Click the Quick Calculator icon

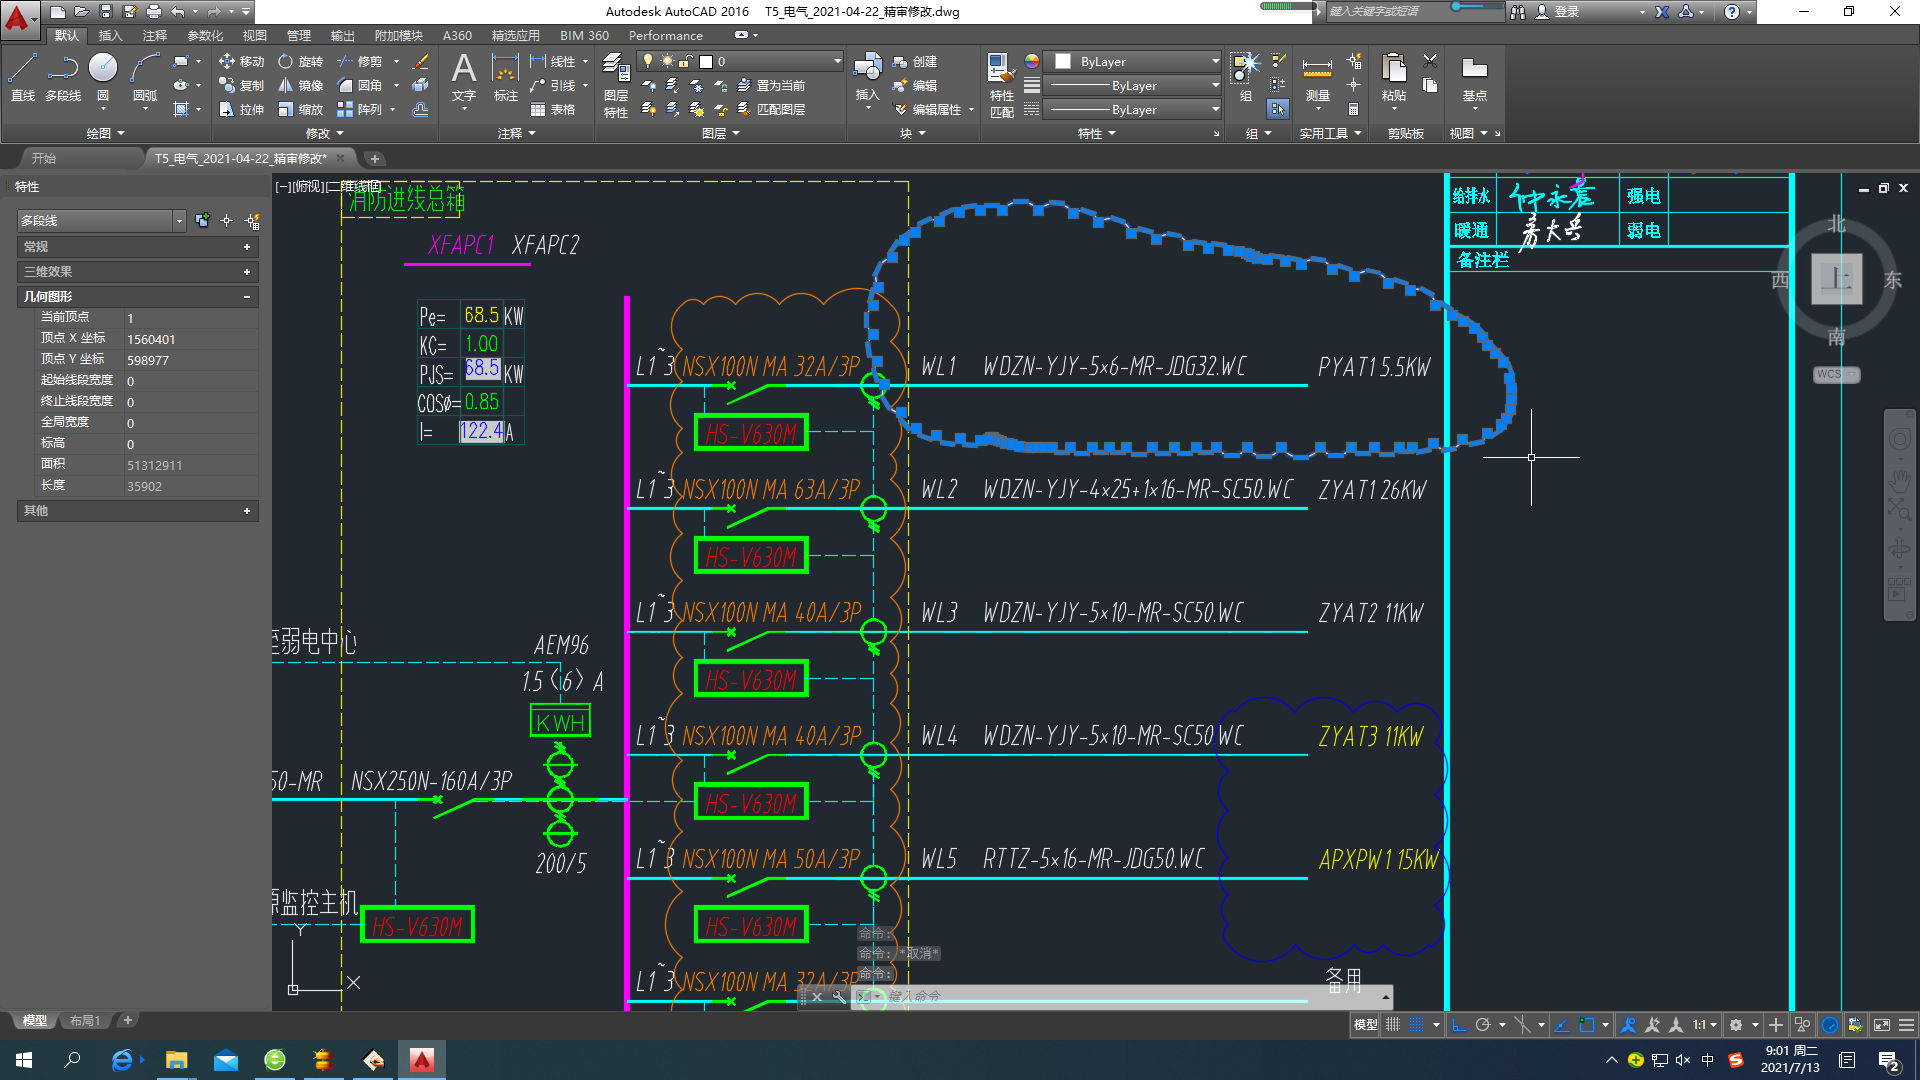click(x=1353, y=109)
